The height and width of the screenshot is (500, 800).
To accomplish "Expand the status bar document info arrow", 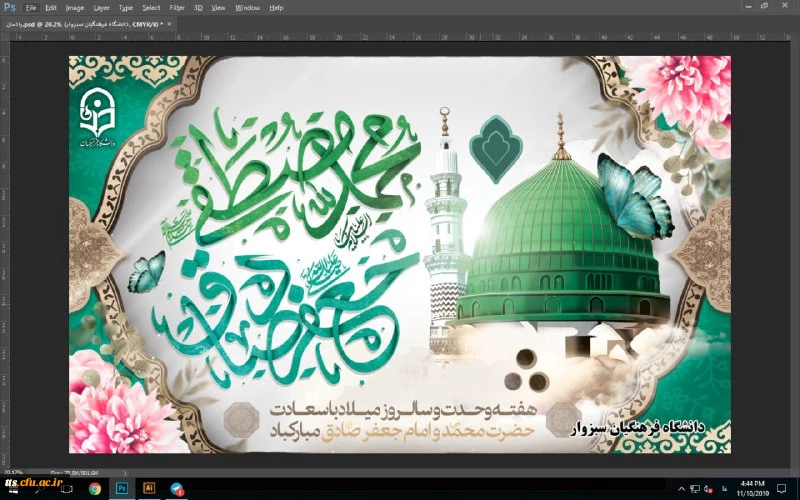I will pyautogui.click(x=122, y=470).
